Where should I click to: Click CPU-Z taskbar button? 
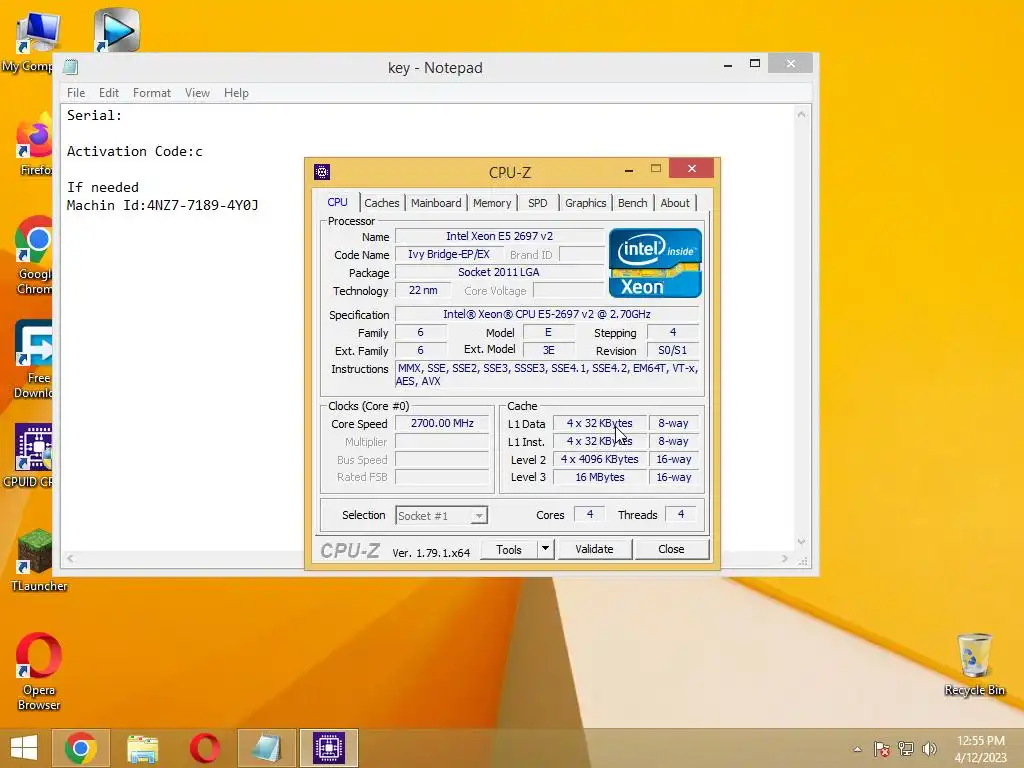coord(328,748)
